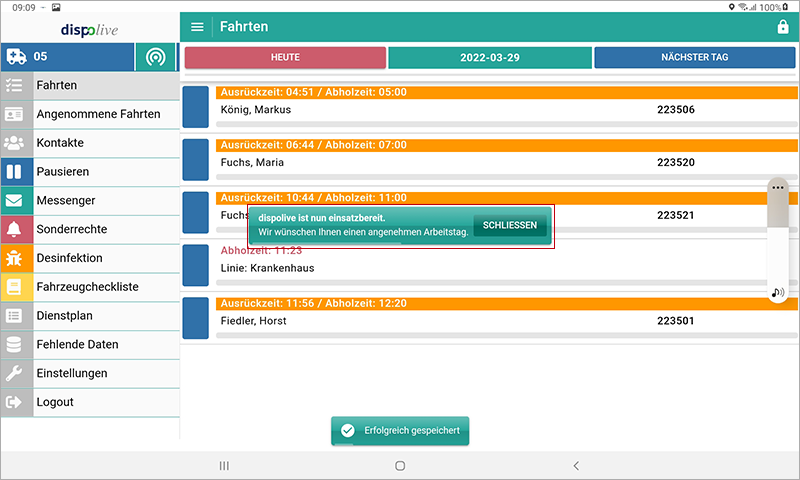Open Desinfektion via the bug icon
Screen dimensions: 800x480
[15, 258]
